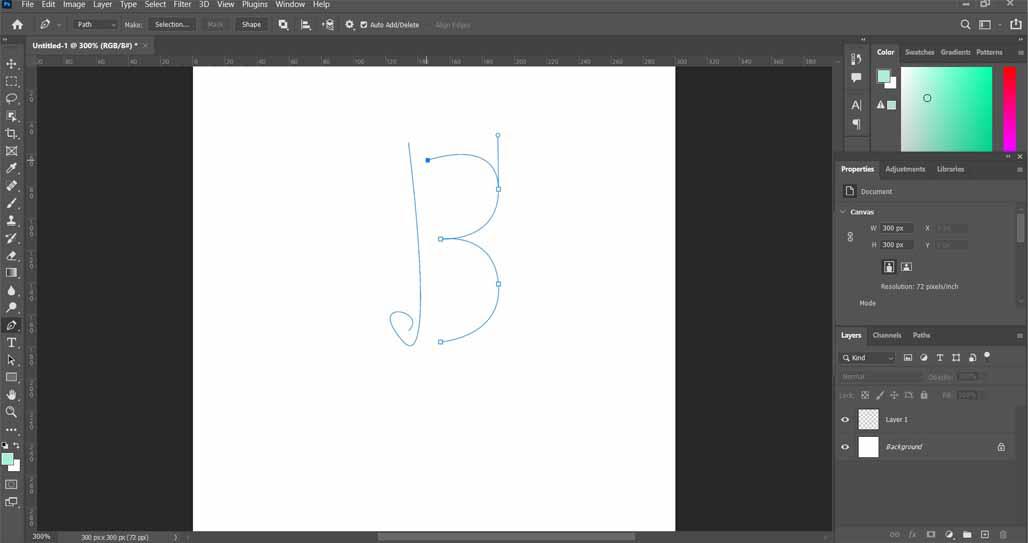Select the Eraser tool
The height and width of the screenshot is (543, 1028).
point(11,256)
